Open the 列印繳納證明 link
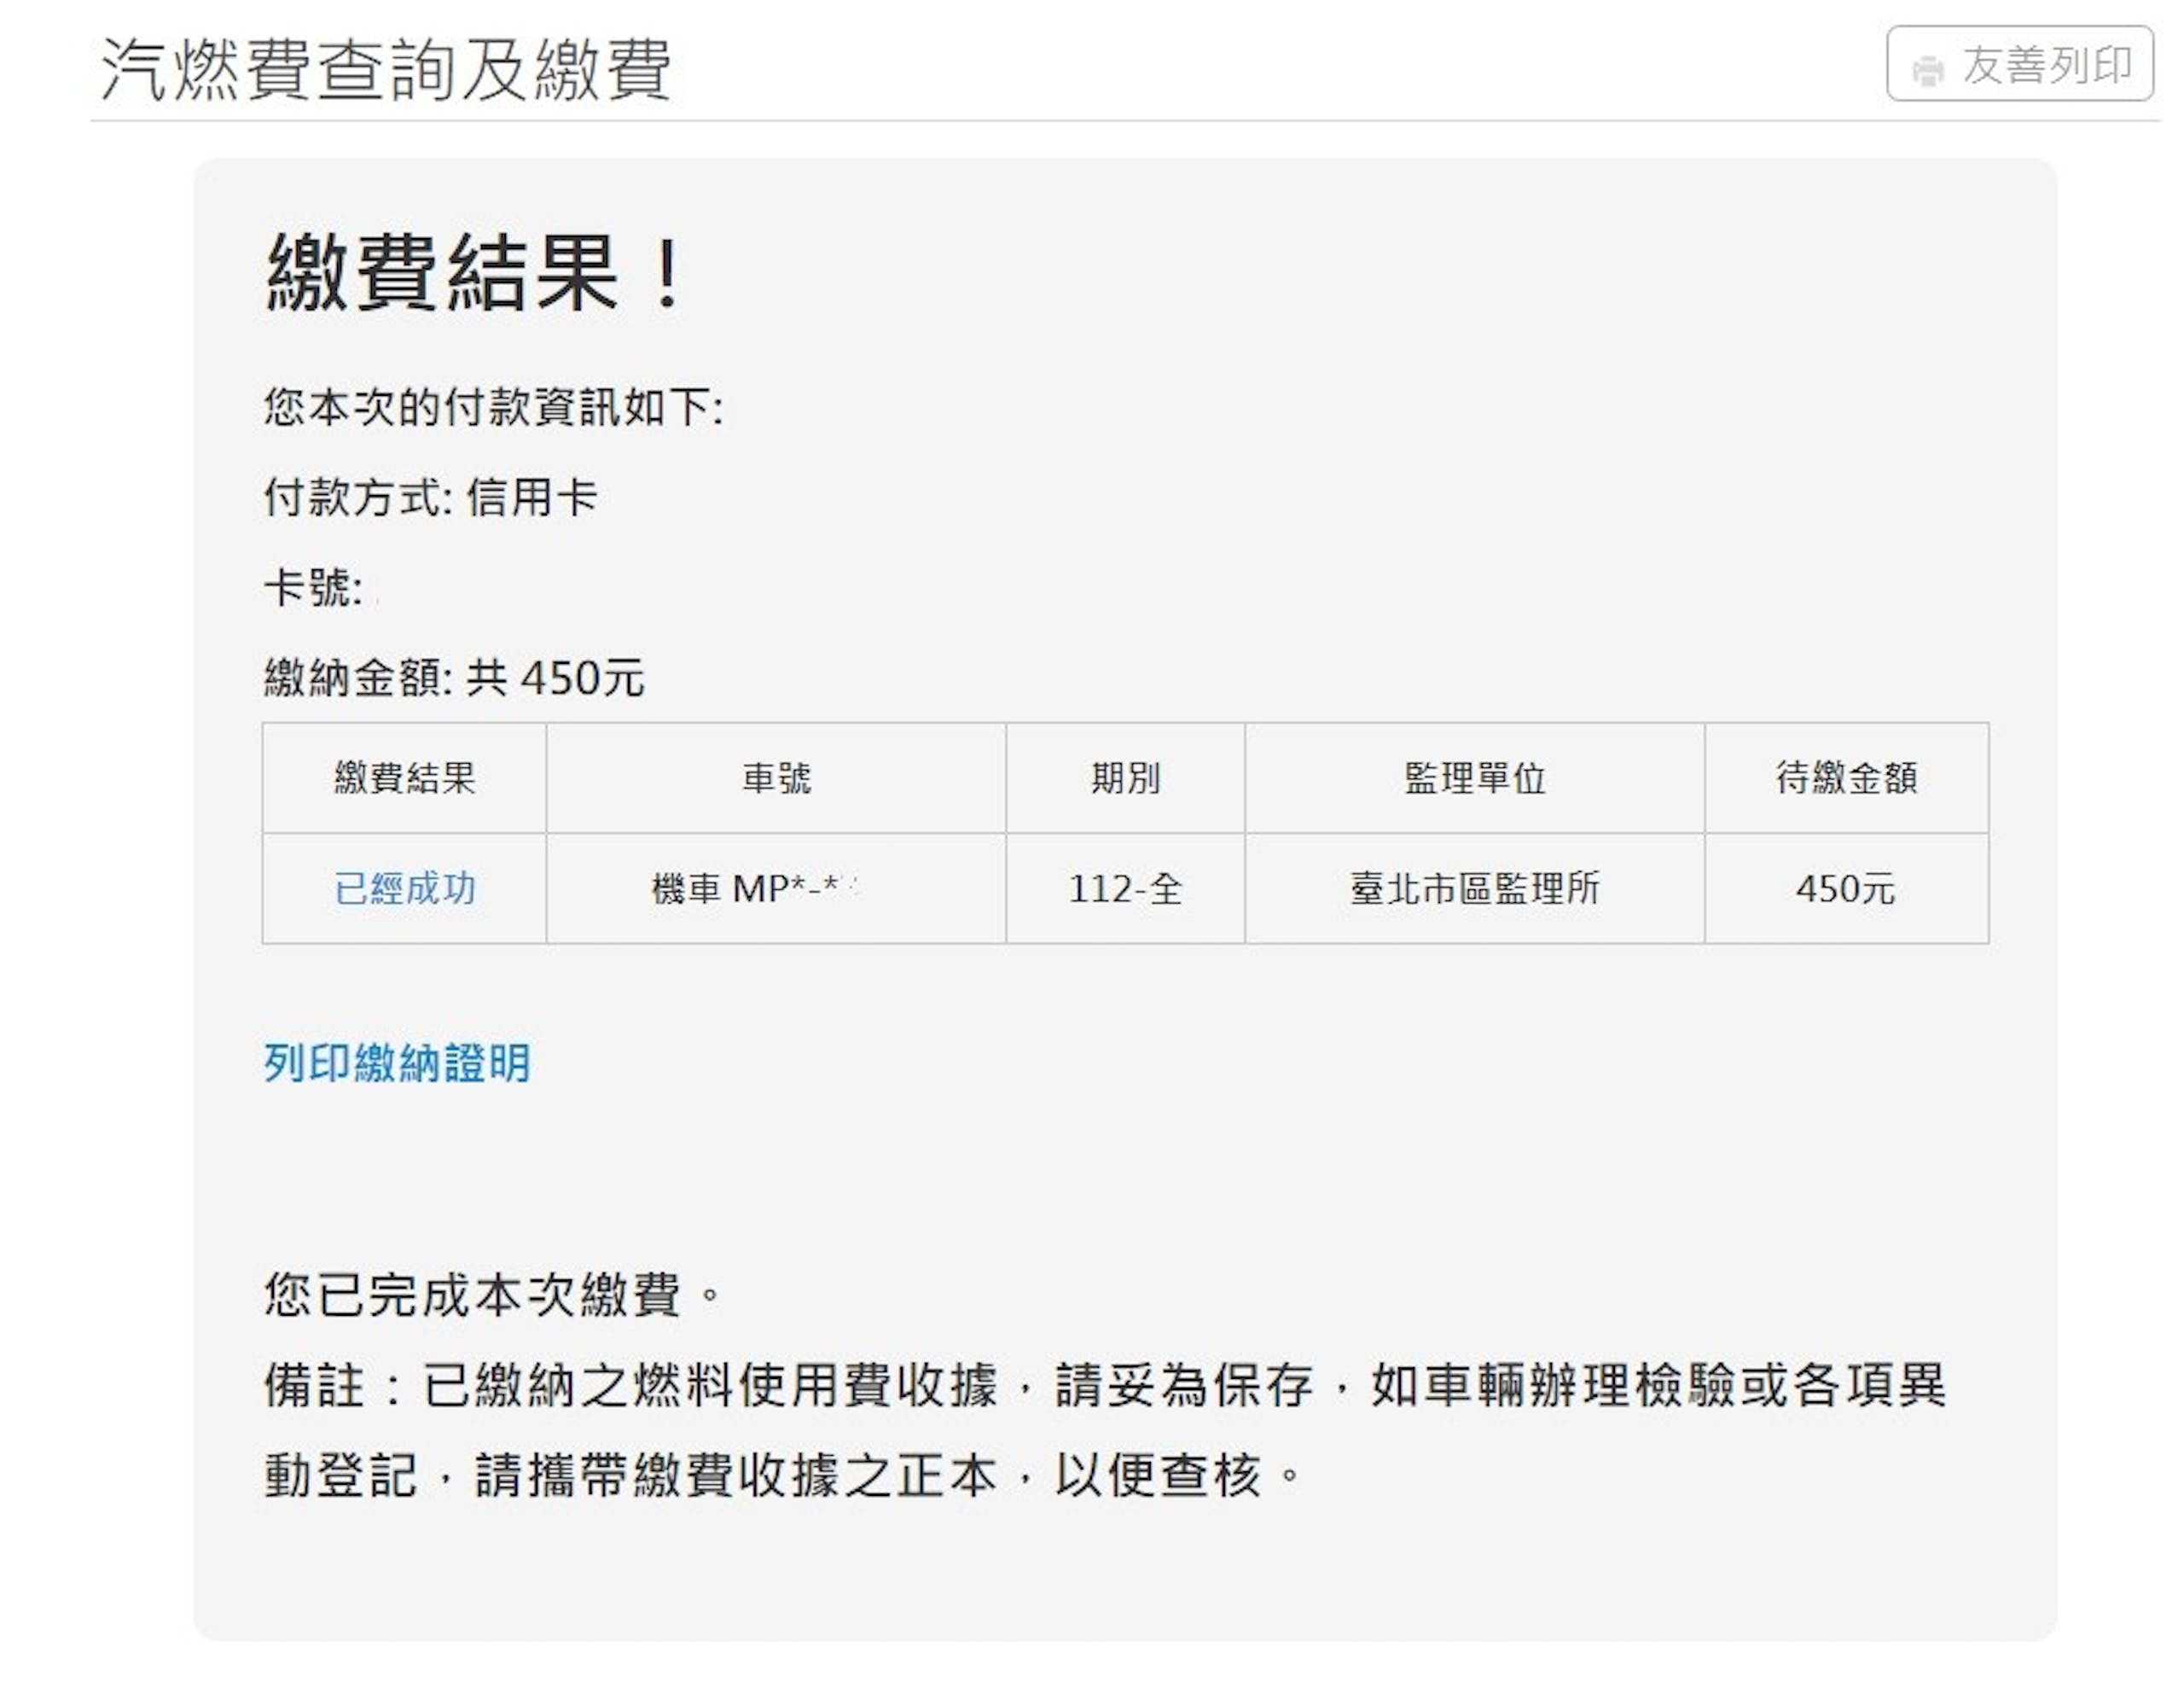Image resolution: width=2184 pixels, height=1682 pixels. [x=397, y=1062]
